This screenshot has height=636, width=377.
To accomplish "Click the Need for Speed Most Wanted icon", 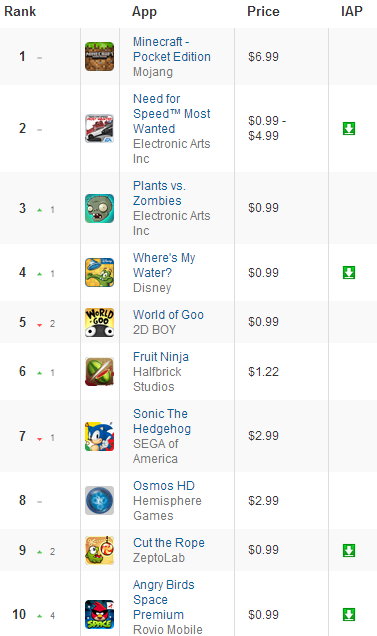I will point(99,129).
